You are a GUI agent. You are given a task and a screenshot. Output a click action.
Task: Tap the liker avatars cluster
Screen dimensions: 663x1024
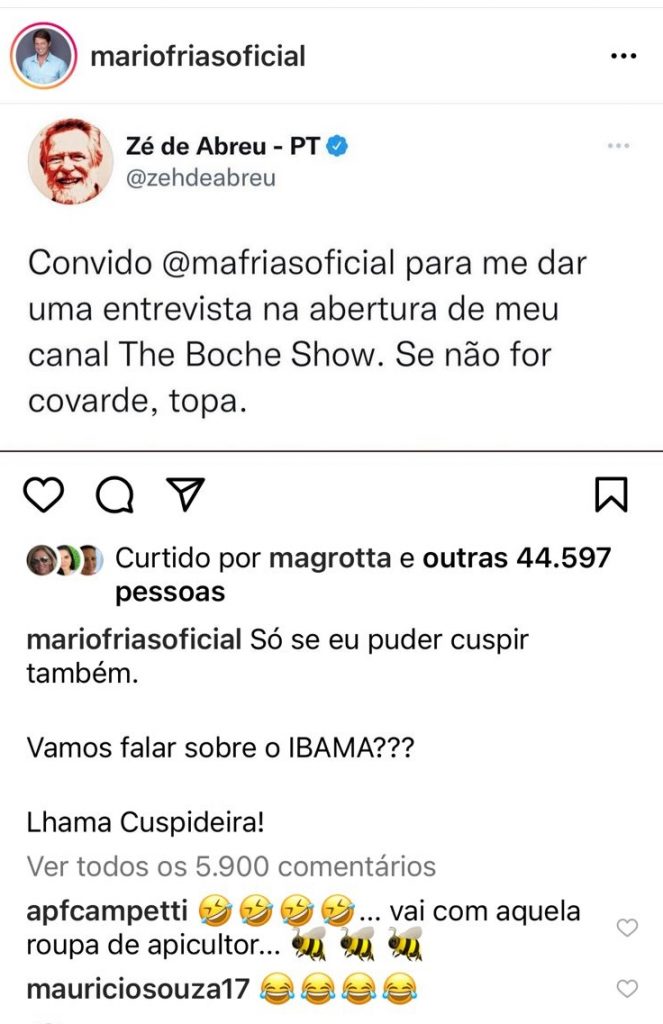pyautogui.click(x=65, y=559)
